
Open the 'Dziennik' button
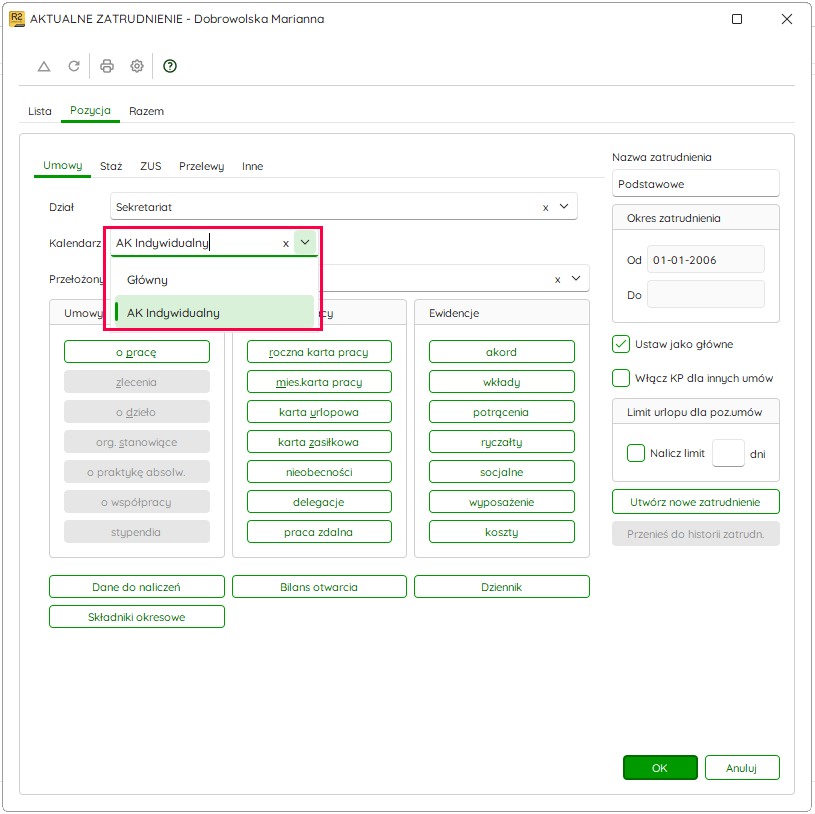point(502,587)
